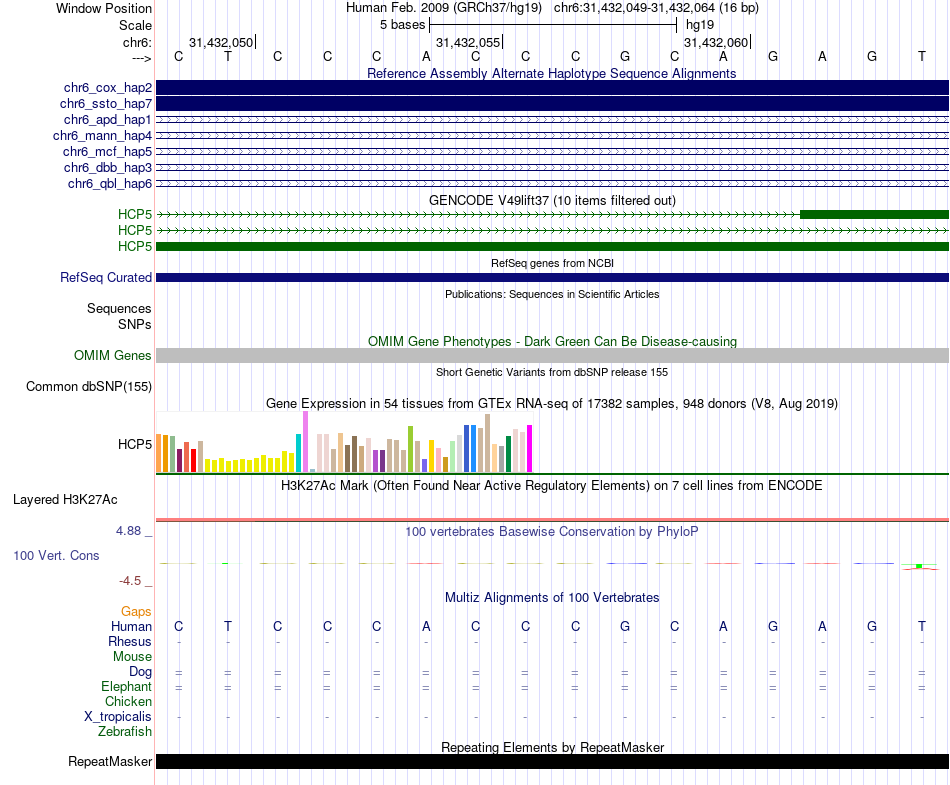Screen dimensions: 950x785
Task: Click the tallest violet bar in GTEx expression chart
Action: click(x=305, y=442)
